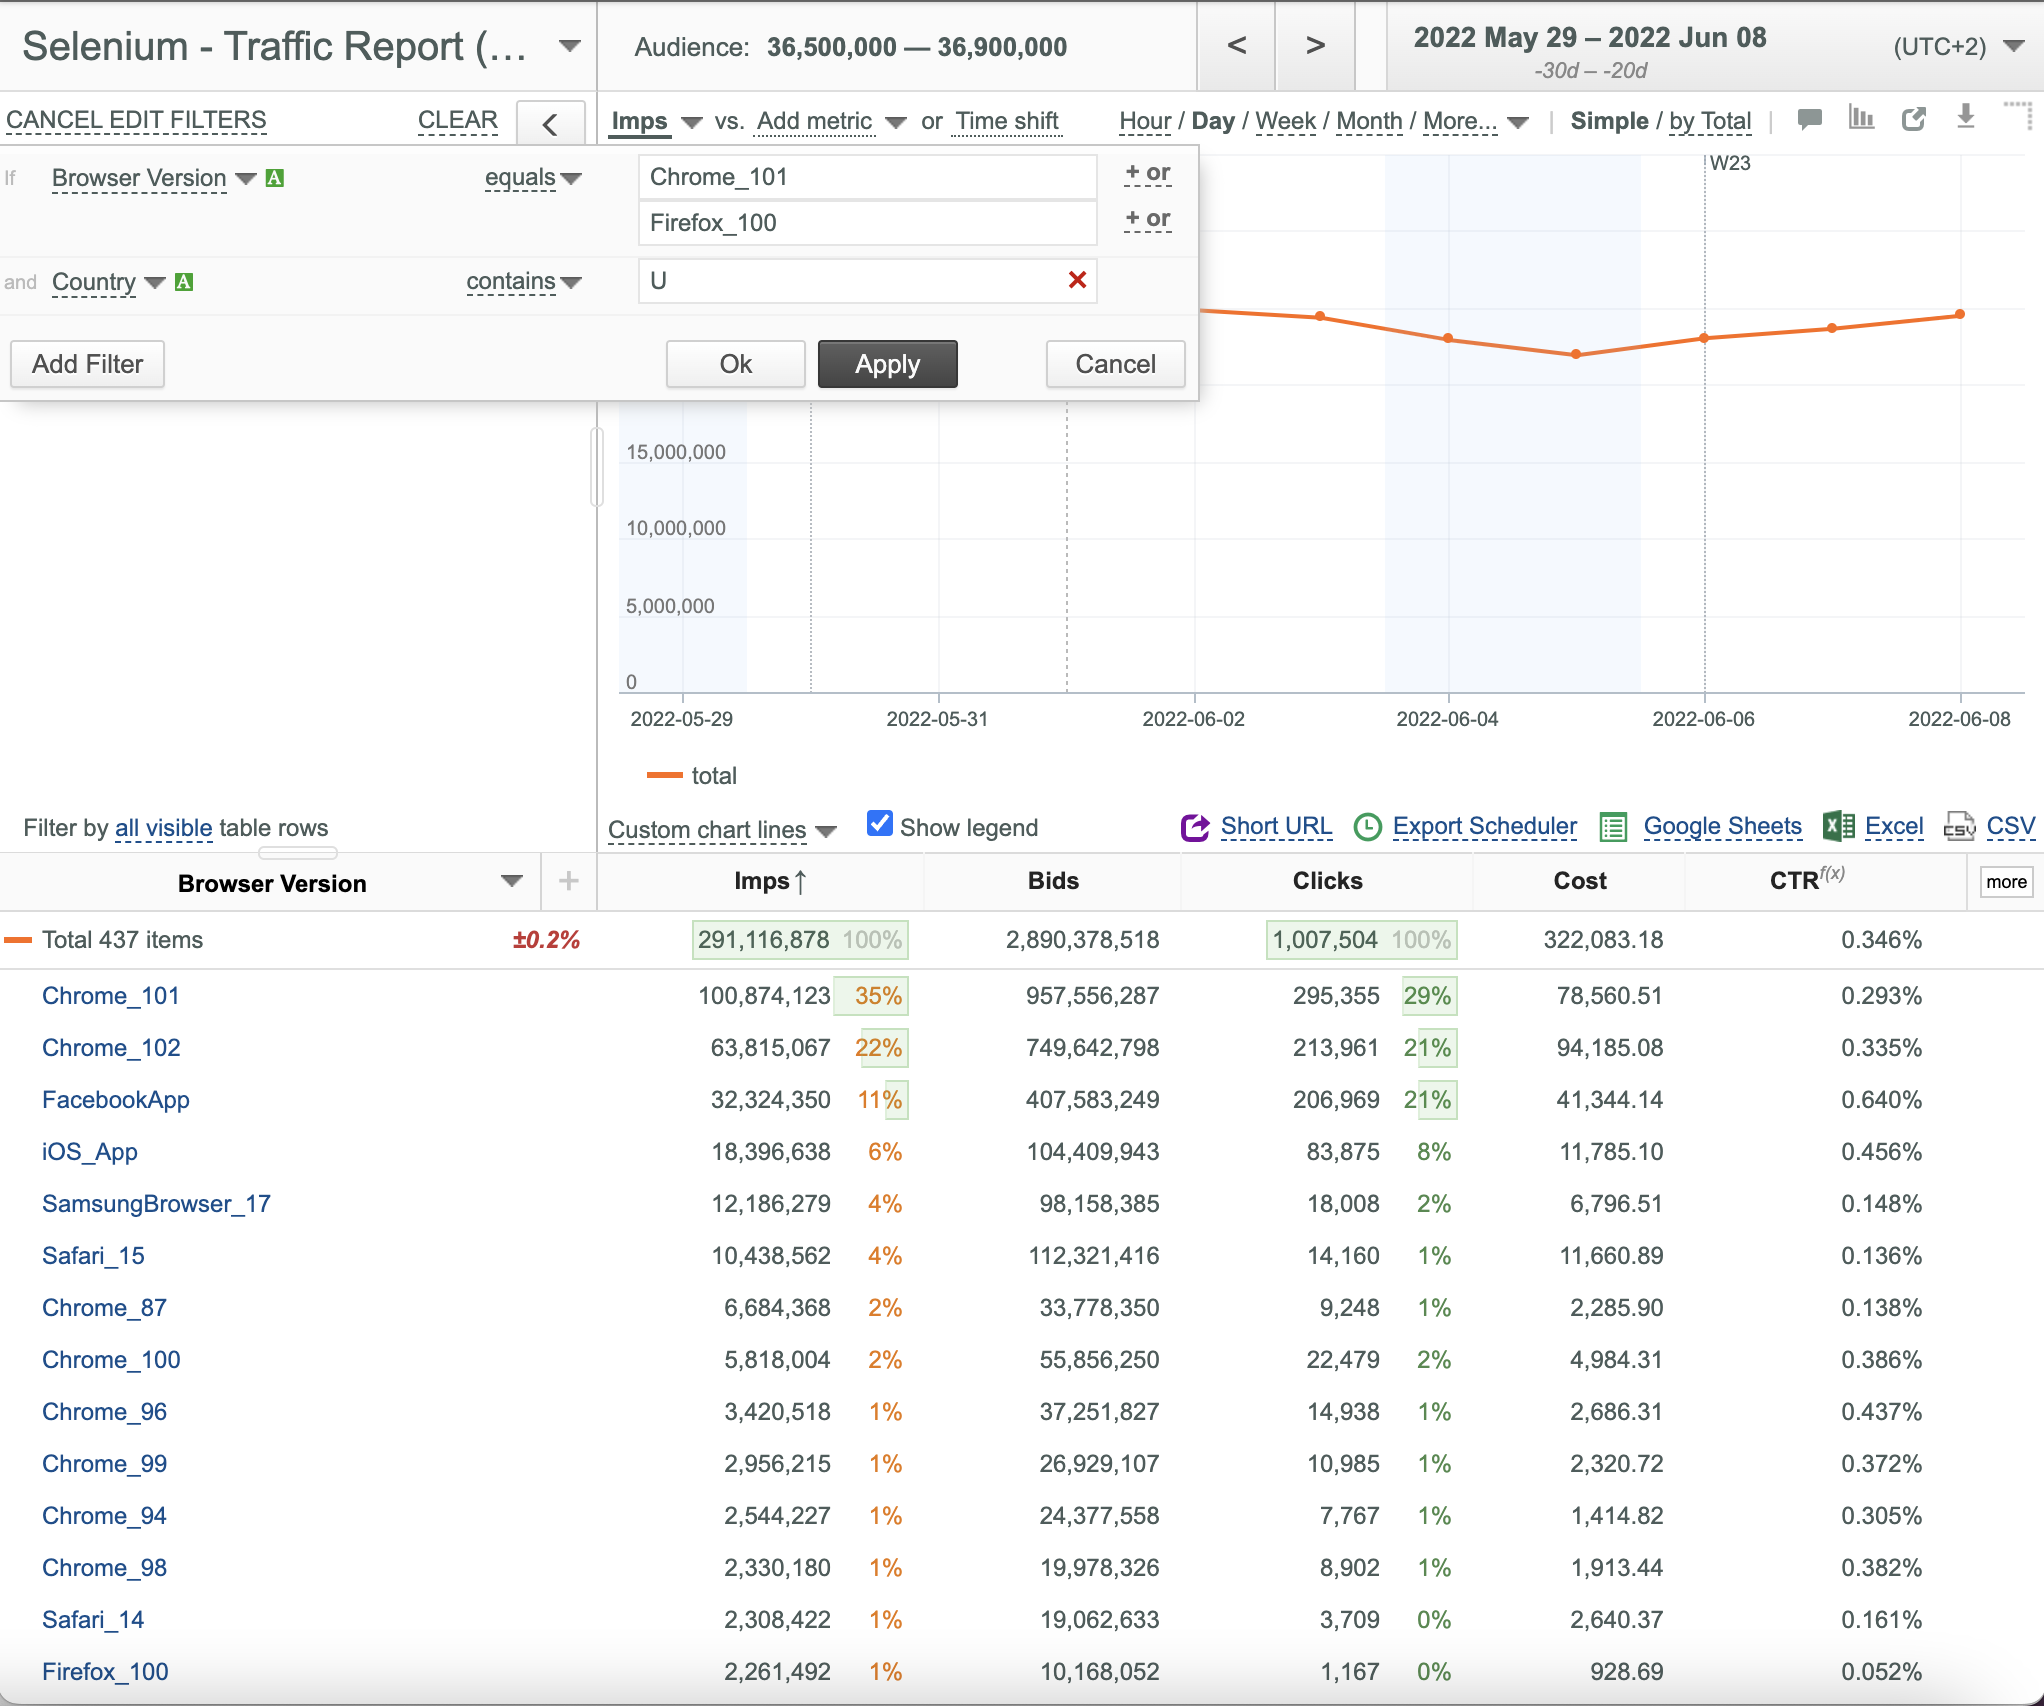Click the orange line marker beside Total 437 items
The height and width of the screenshot is (1706, 2044).
[19, 940]
